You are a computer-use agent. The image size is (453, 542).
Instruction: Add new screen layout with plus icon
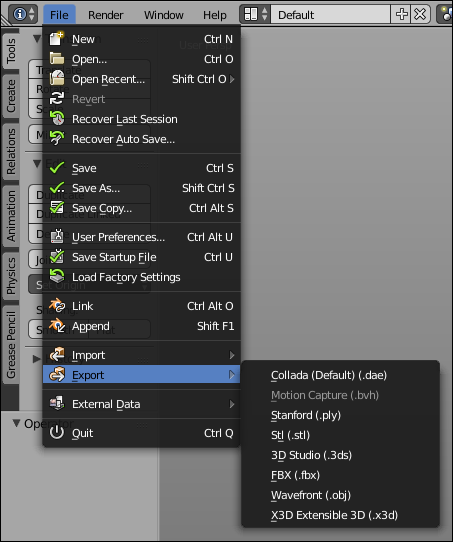coord(401,14)
